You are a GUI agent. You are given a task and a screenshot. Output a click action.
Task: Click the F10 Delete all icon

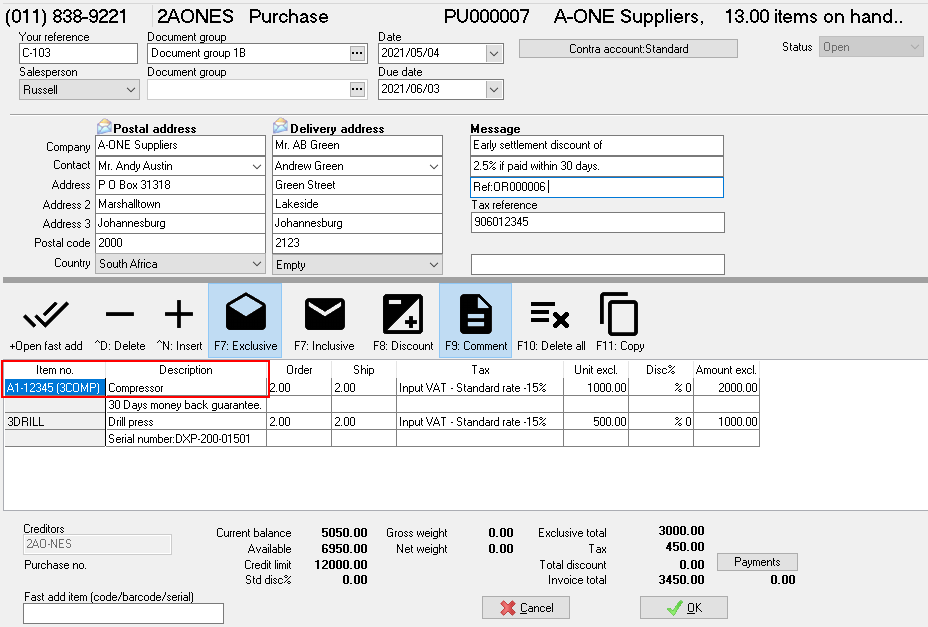coord(551,316)
